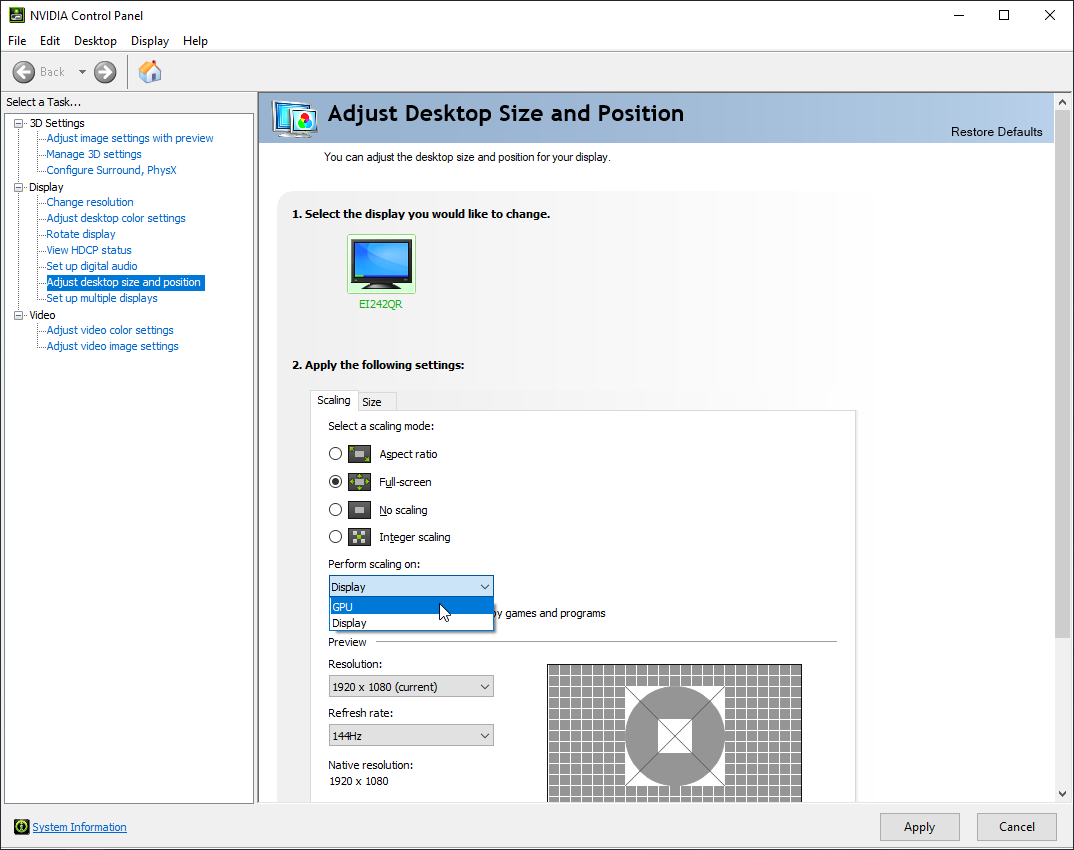1074x850 pixels.
Task: Open Adjust video color settings
Action: 110,330
